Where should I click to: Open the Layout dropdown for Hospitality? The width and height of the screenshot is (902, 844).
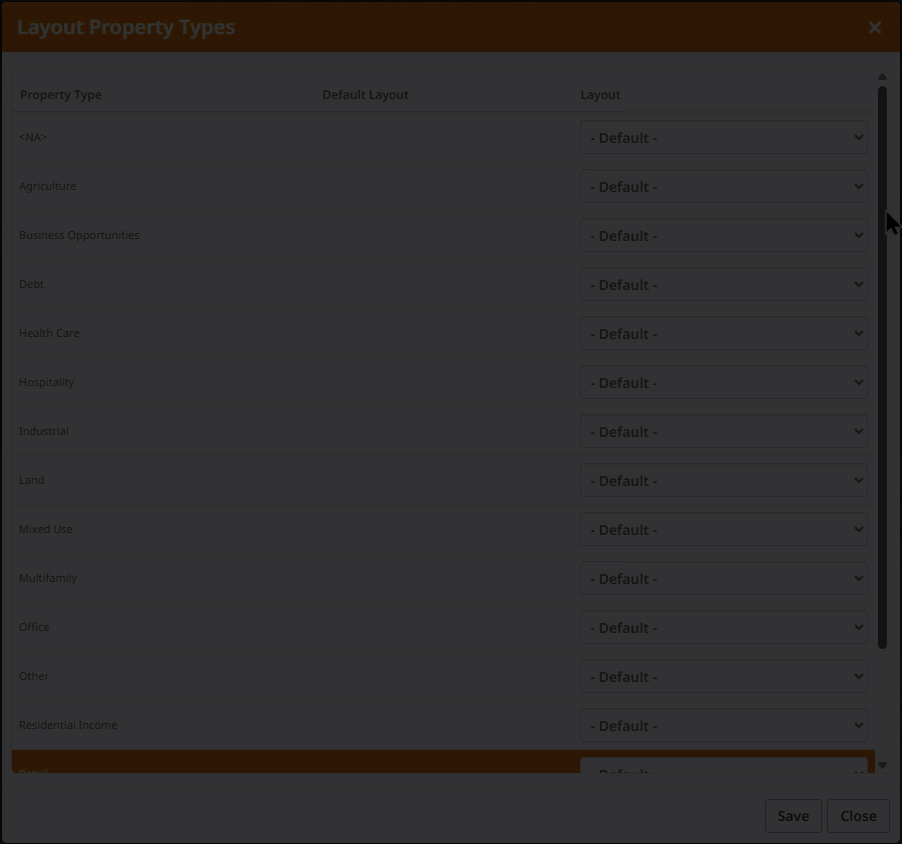[x=724, y=383]
